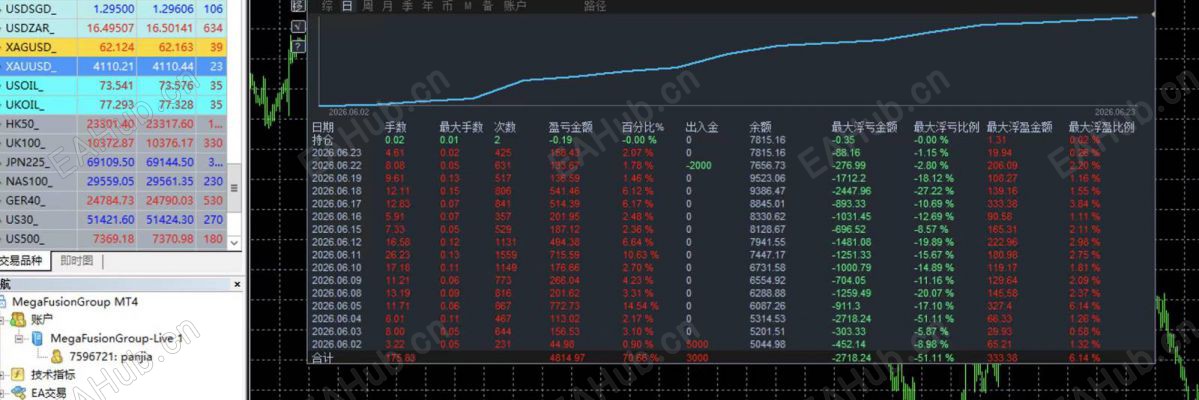Viewport: 1199px width, 400px height.
Task: Click the 2026.06.22 date row
Action: (x=733, y=164)
